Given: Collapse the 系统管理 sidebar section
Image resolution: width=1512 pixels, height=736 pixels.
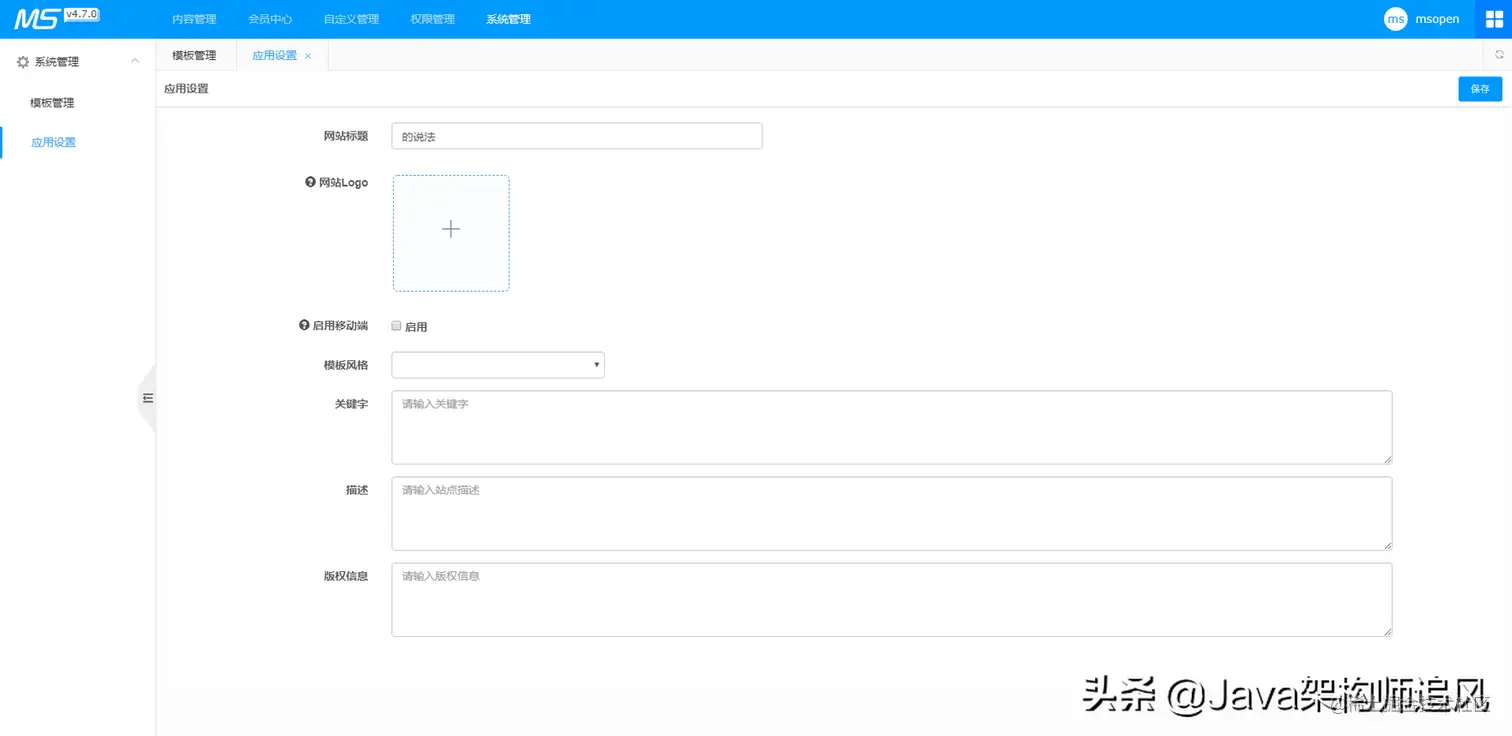Looking at the screenshot, I should coord(135,60).
